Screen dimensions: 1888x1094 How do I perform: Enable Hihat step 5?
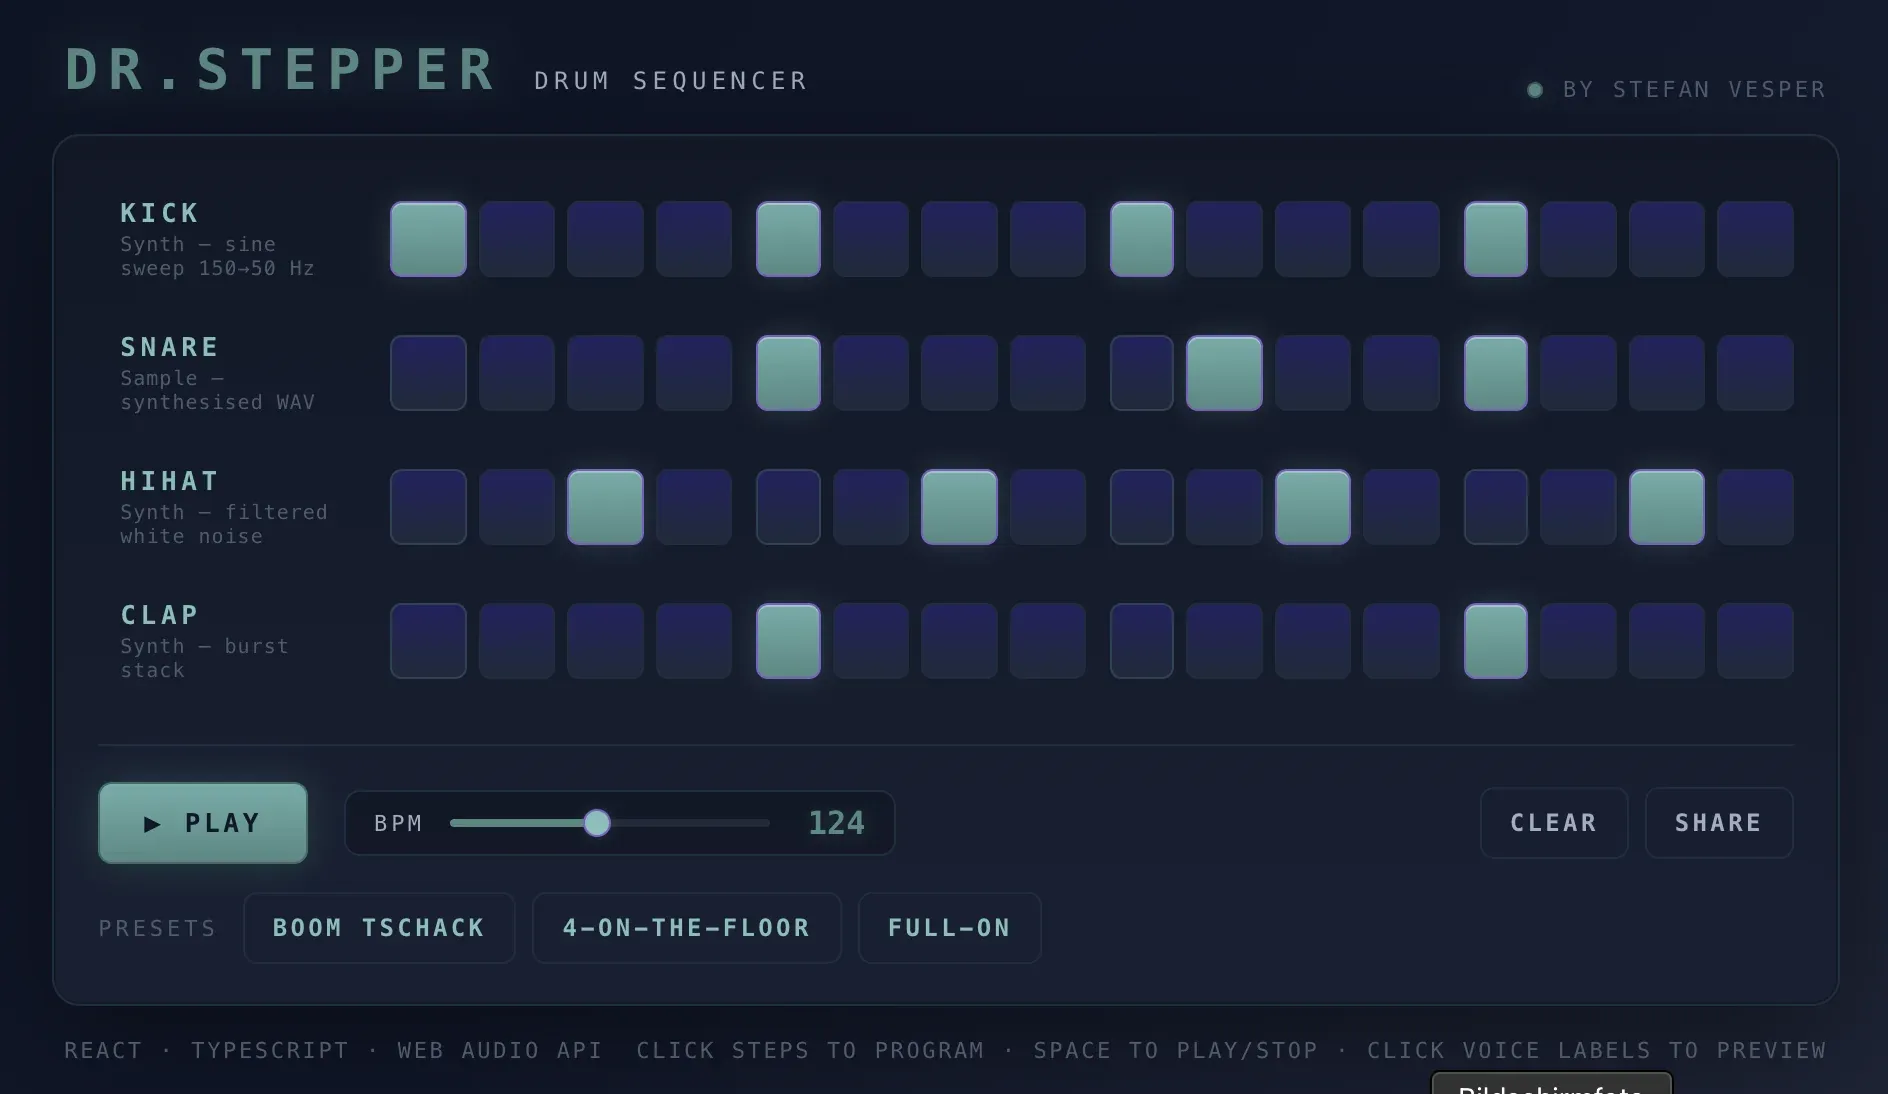point(788,507)
